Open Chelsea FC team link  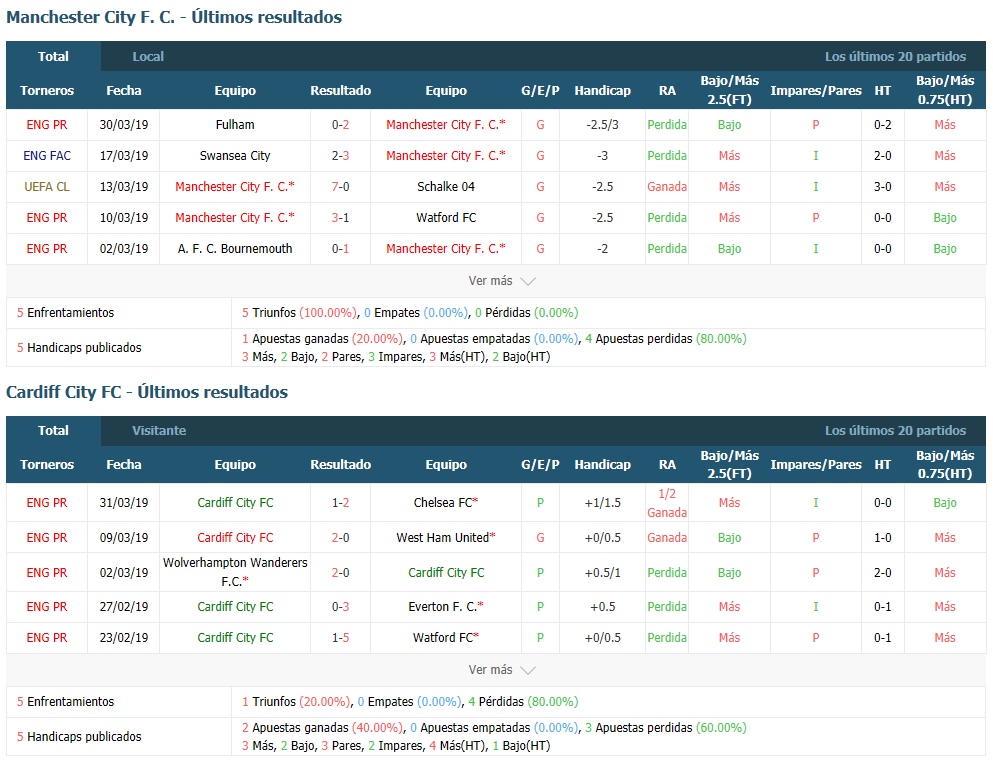(446, 503)
